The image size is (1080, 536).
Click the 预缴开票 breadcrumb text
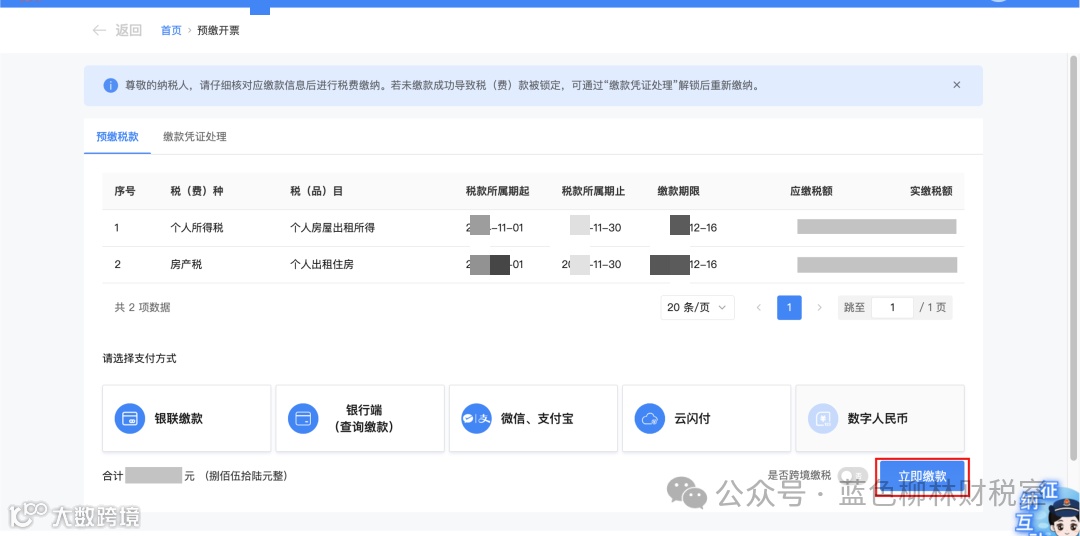tap(218, 30)
